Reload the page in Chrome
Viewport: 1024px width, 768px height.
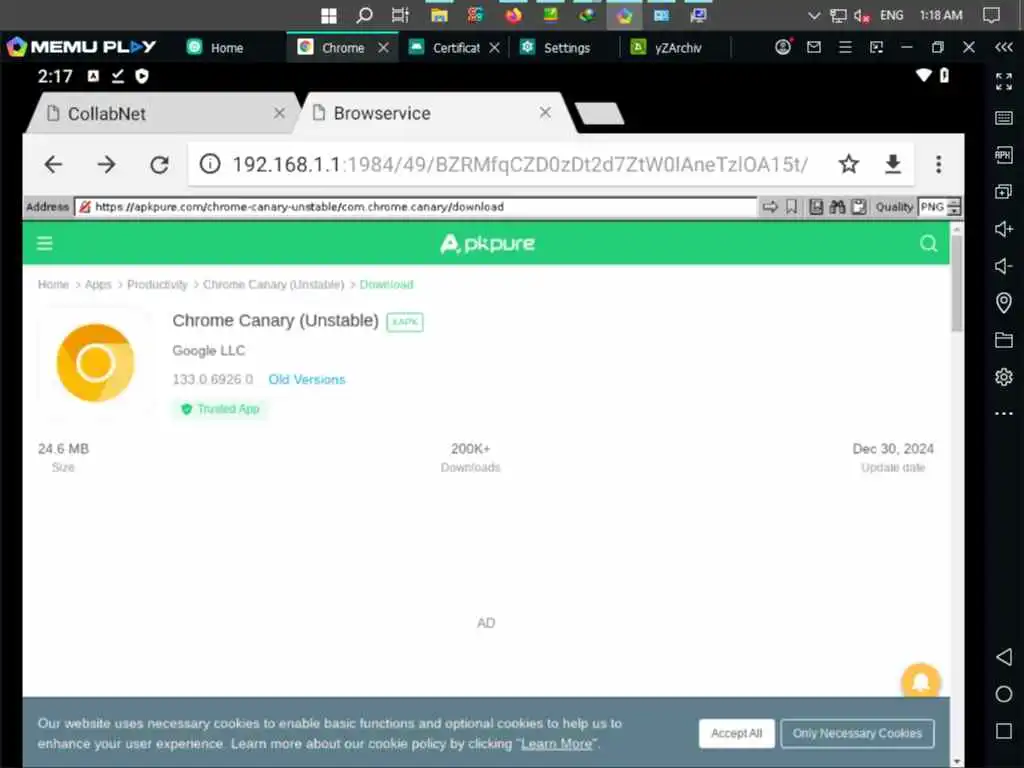159,164
